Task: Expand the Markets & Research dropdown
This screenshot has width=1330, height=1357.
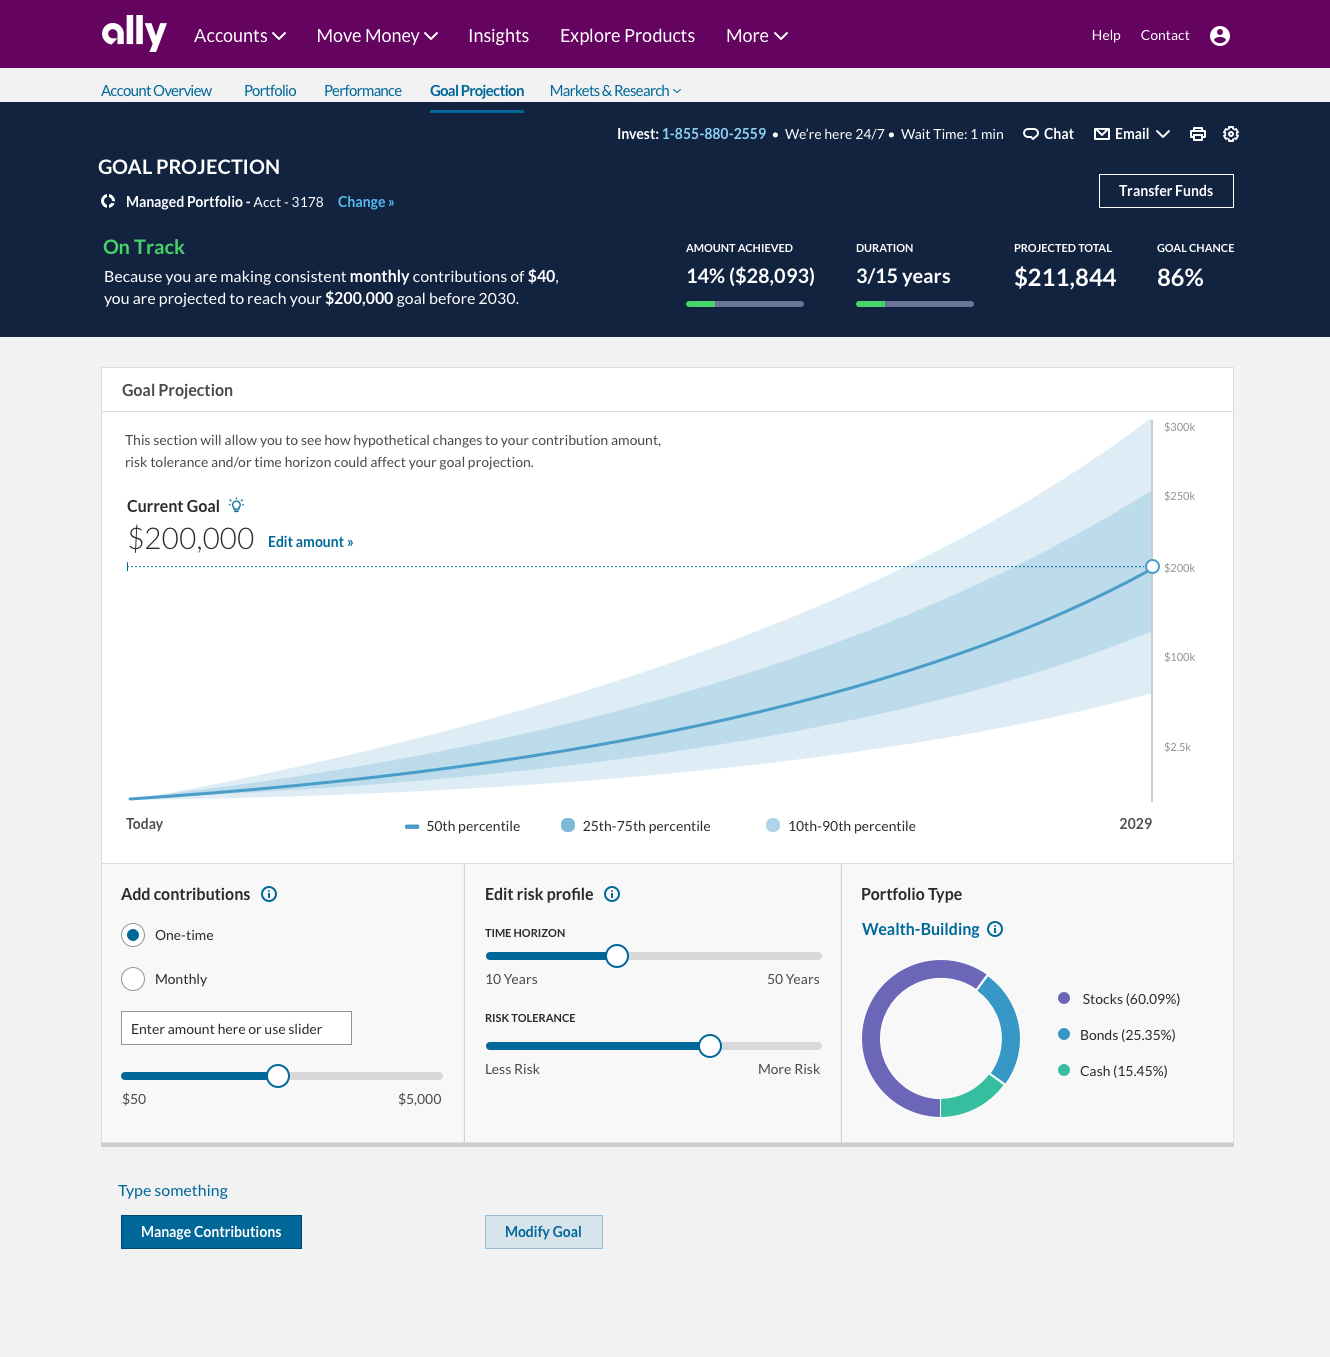Action: click(x=616, y=91)
